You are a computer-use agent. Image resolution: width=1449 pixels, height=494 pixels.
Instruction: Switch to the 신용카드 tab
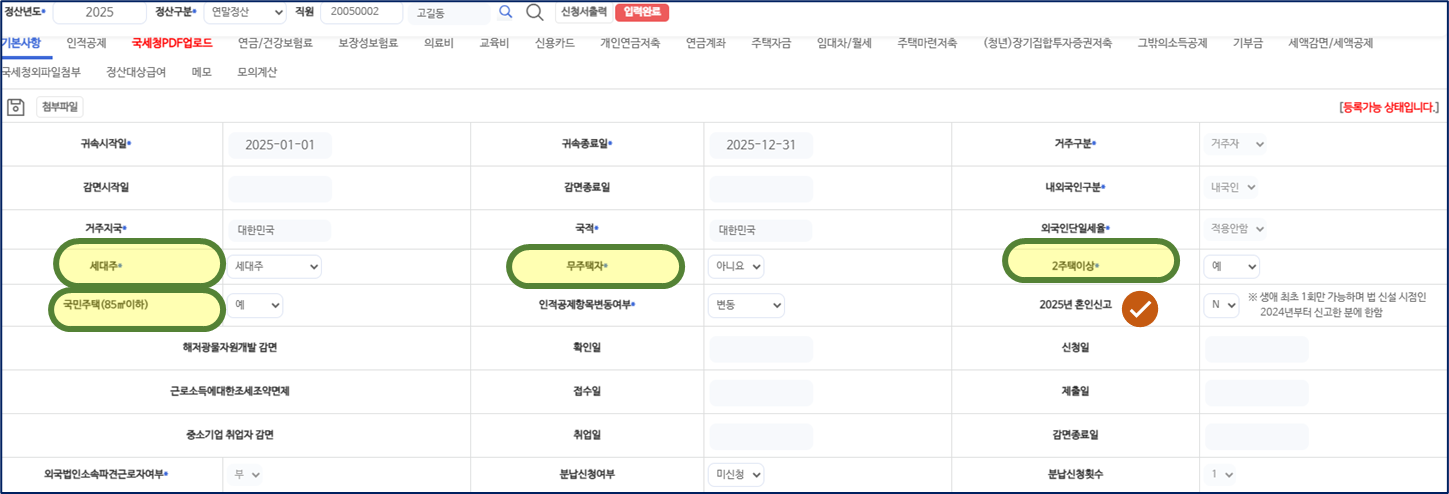555,43
